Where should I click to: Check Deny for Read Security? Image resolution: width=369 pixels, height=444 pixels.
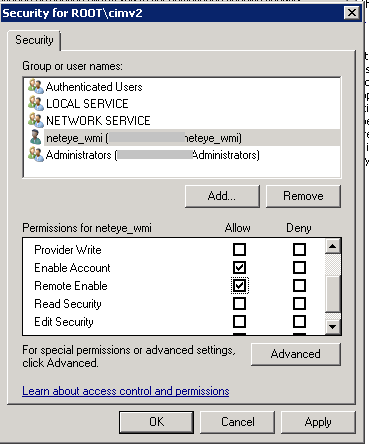pos(299,304)
